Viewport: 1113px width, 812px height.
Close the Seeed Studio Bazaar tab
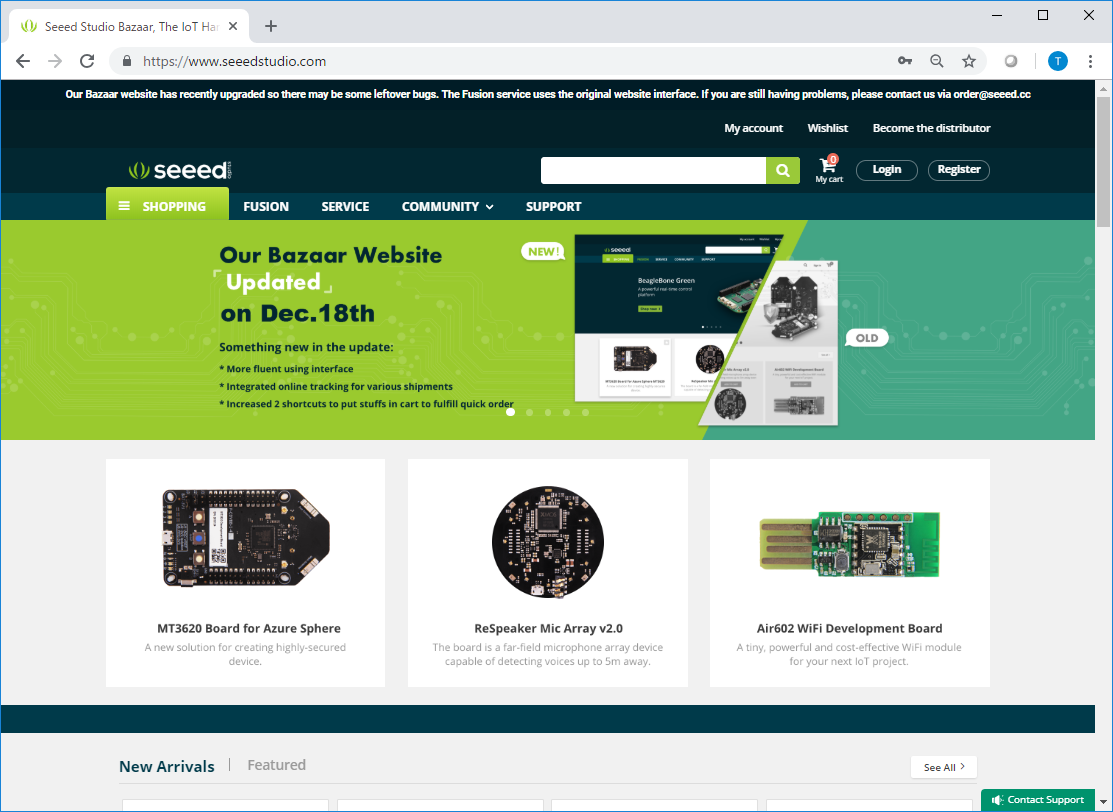pos(234,26)
